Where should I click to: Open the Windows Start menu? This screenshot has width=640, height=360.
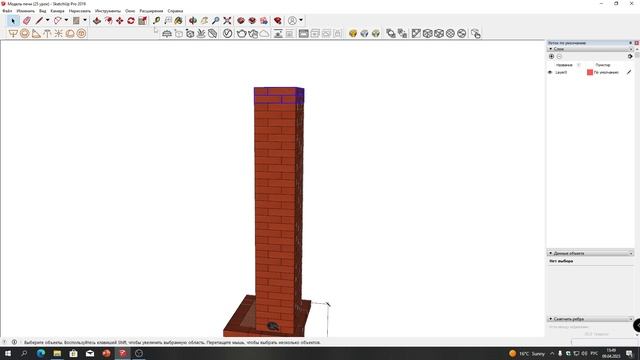(x=7, y=353)
